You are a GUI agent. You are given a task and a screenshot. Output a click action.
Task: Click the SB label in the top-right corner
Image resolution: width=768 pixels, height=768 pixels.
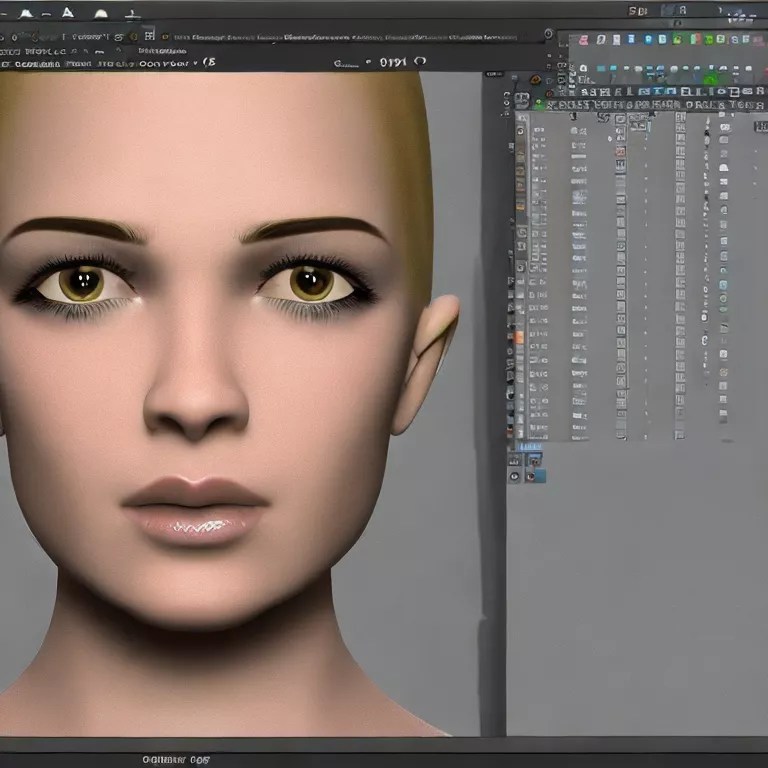tap(637, 11)
